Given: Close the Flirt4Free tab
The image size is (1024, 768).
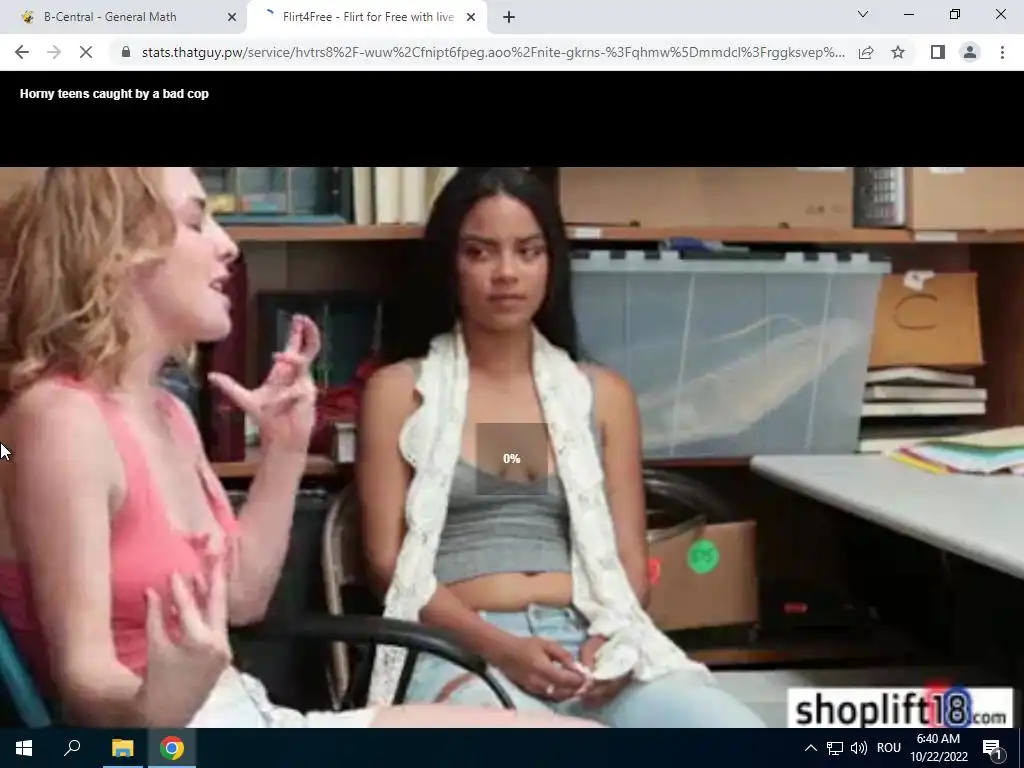Looking at the screenshot, I should pyautogui.click(x=471, y=18).
